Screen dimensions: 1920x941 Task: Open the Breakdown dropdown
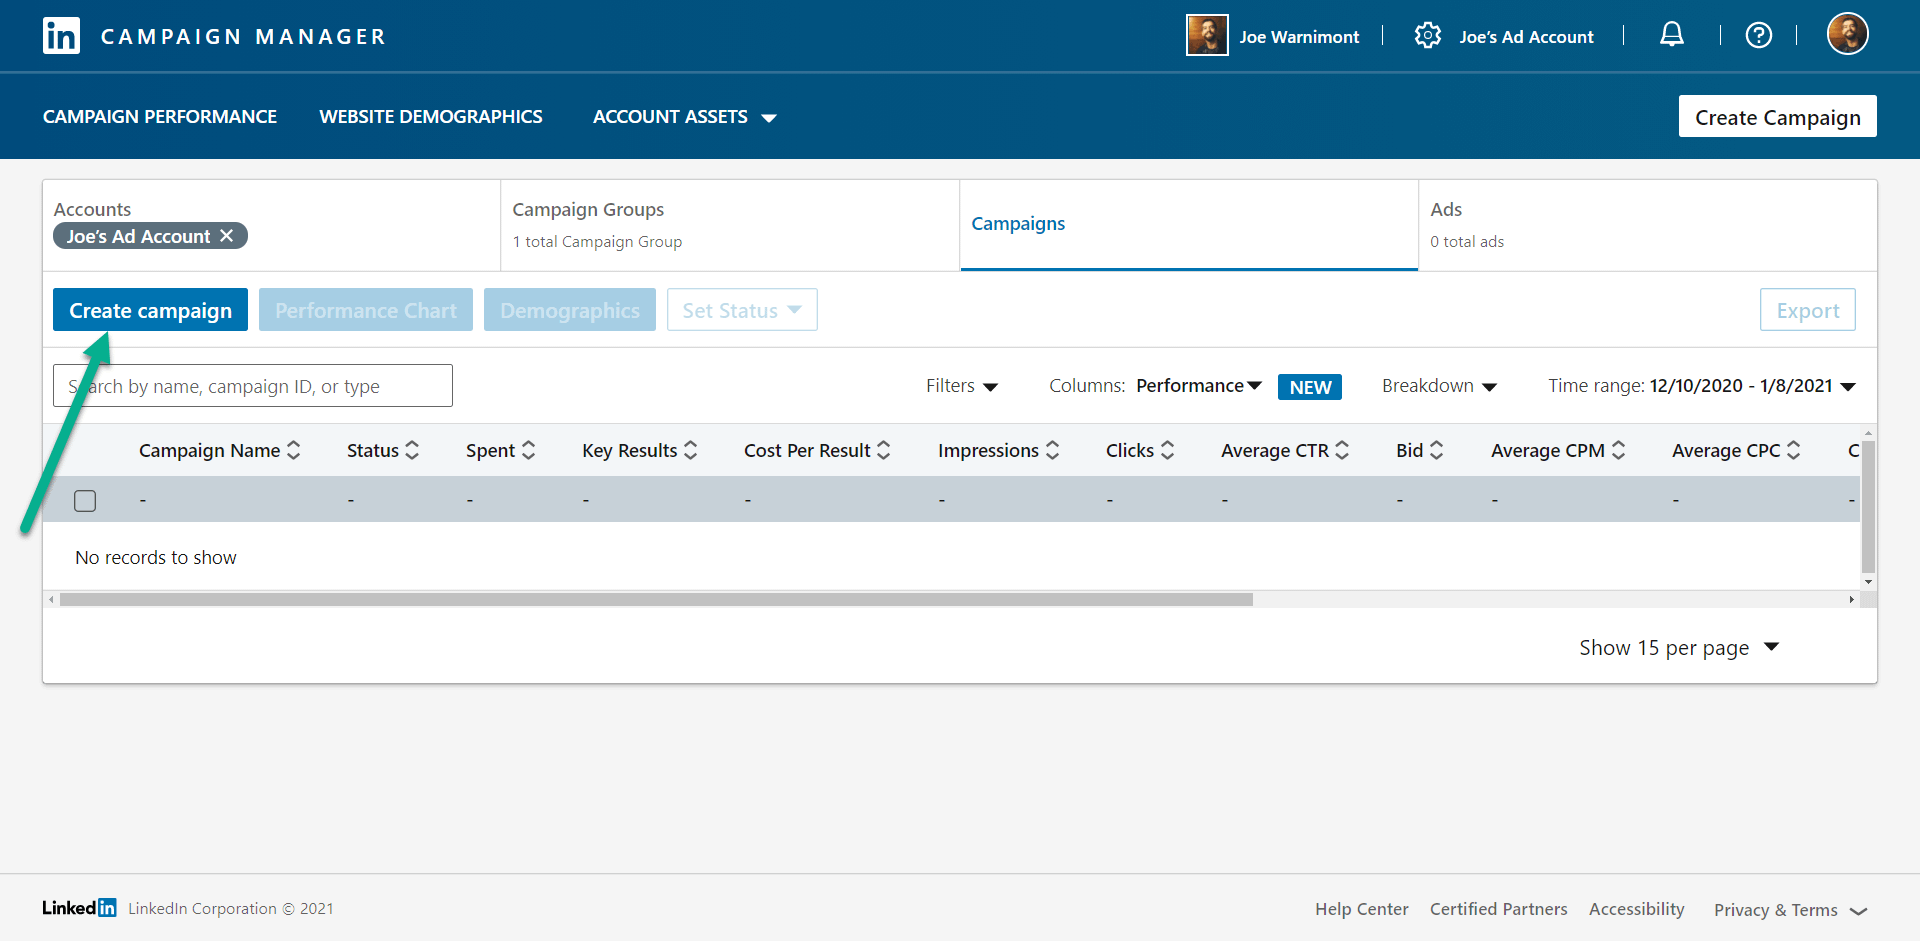pyautogui.click(x=1439, y=386)
